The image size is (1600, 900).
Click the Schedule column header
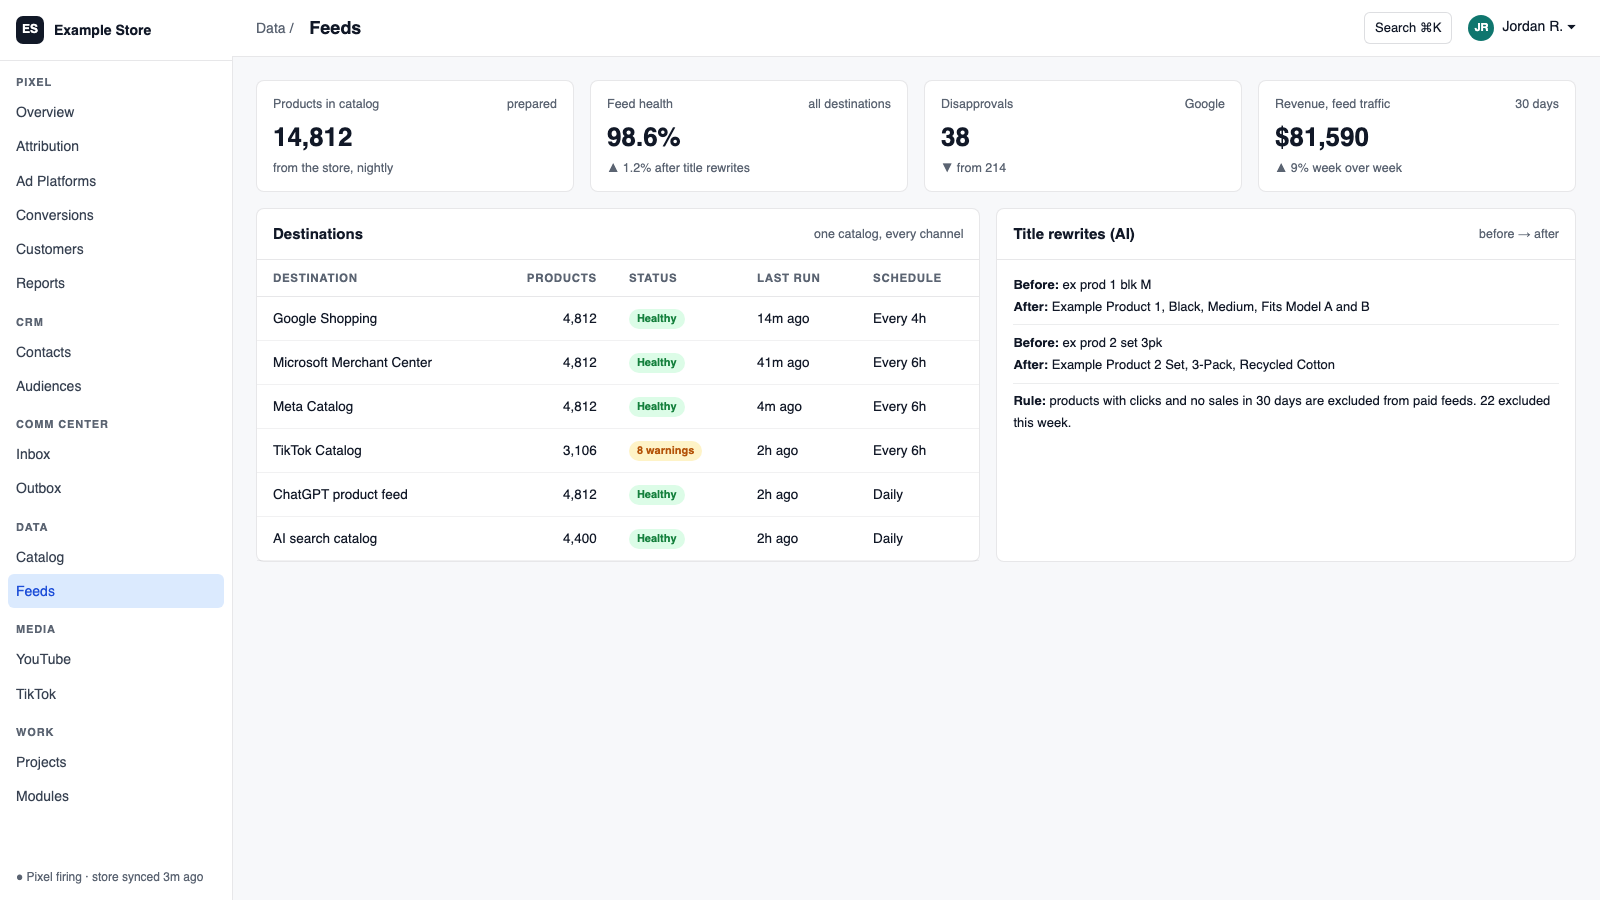[x=907, y=278]
